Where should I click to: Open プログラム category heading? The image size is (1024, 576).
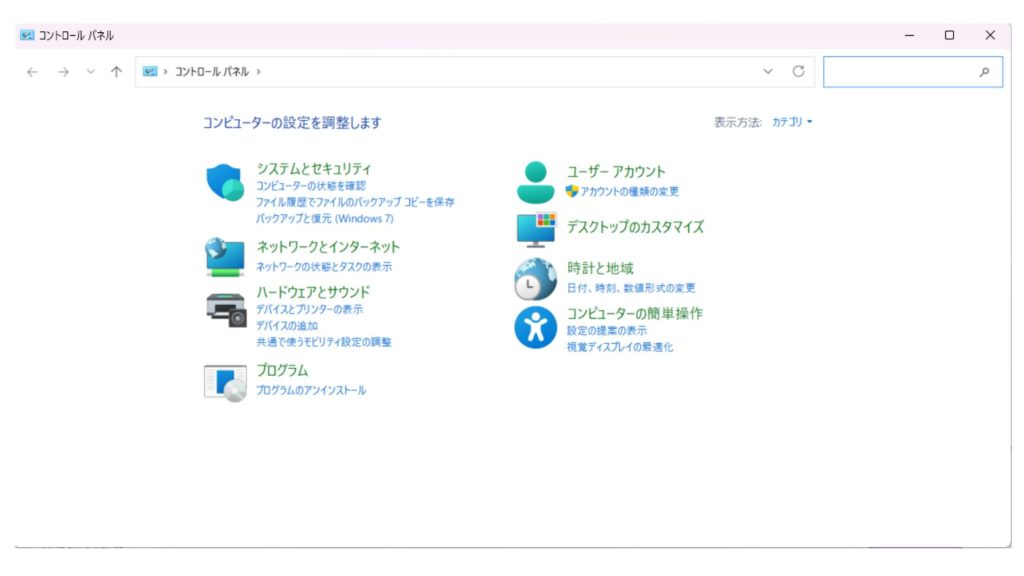pyautogui.click(x=282, y=370)
